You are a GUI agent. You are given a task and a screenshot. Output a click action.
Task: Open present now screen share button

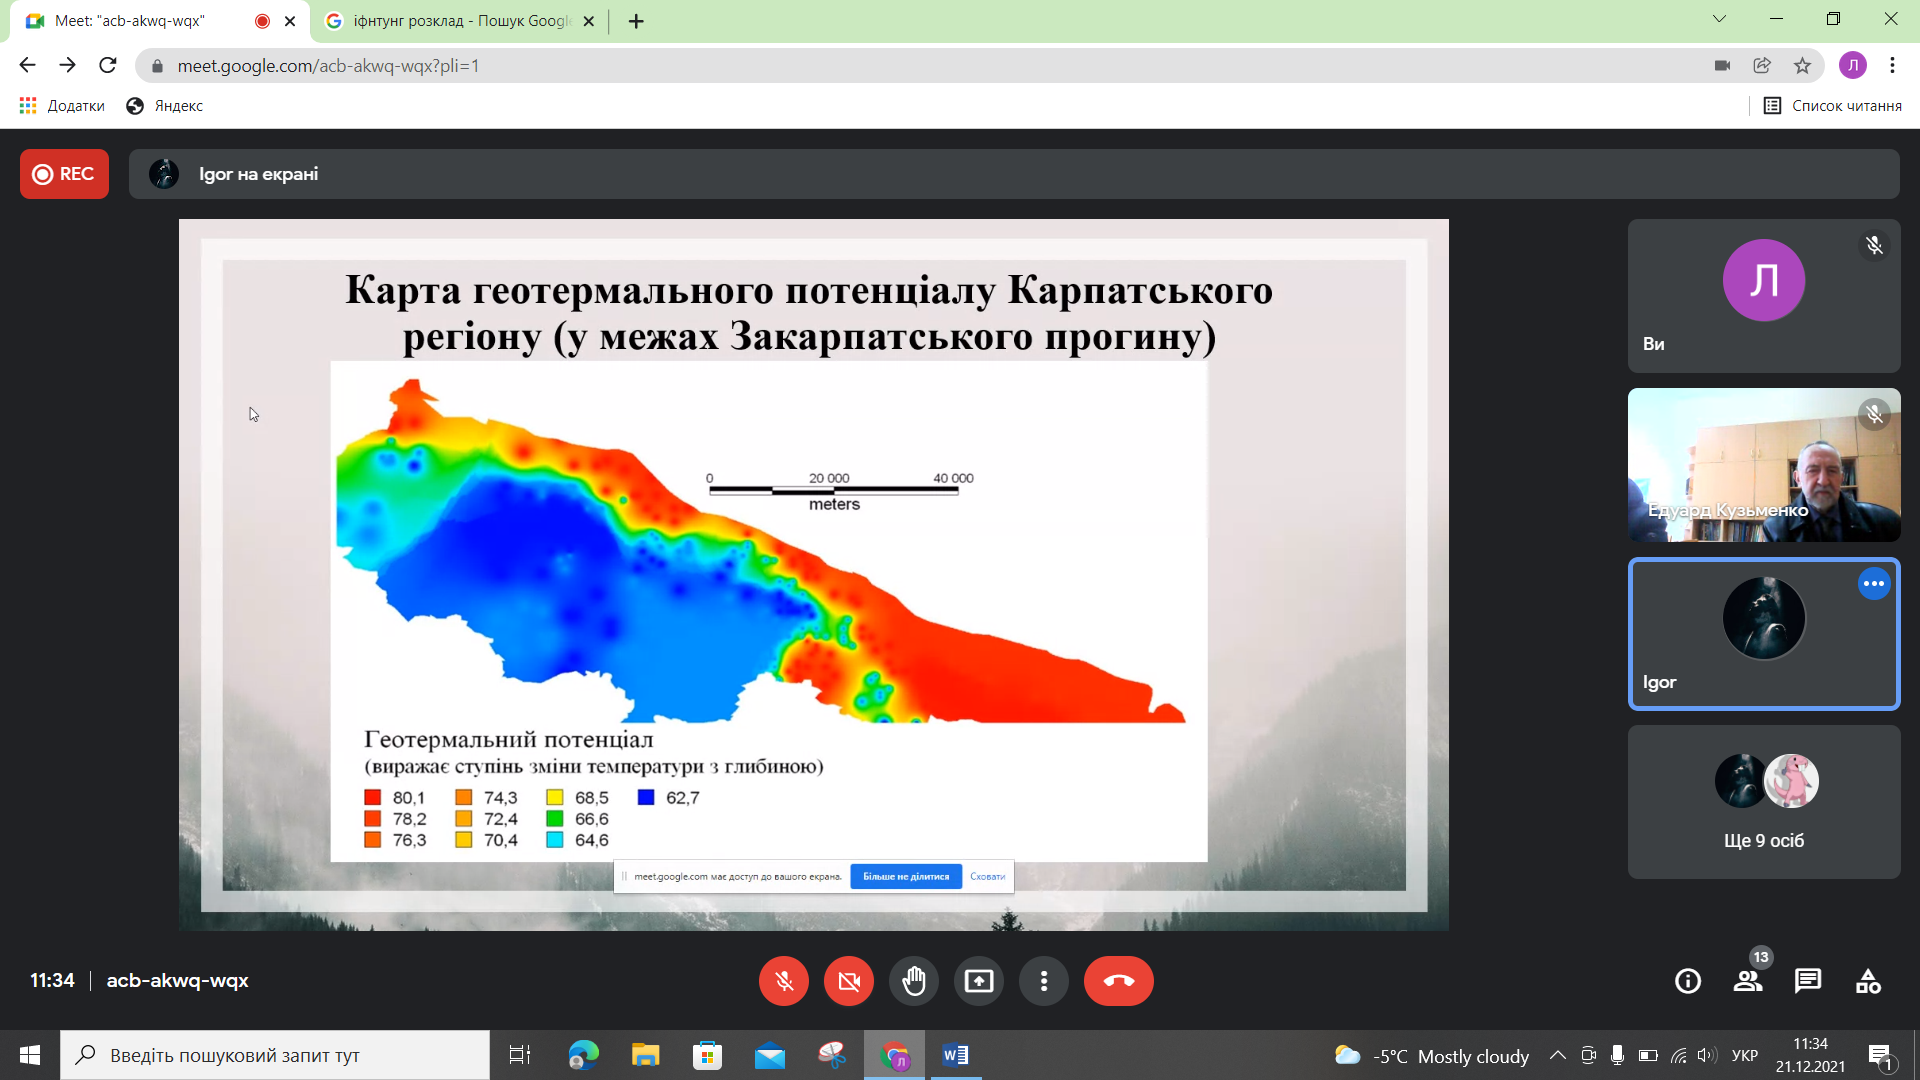[978, 981]
